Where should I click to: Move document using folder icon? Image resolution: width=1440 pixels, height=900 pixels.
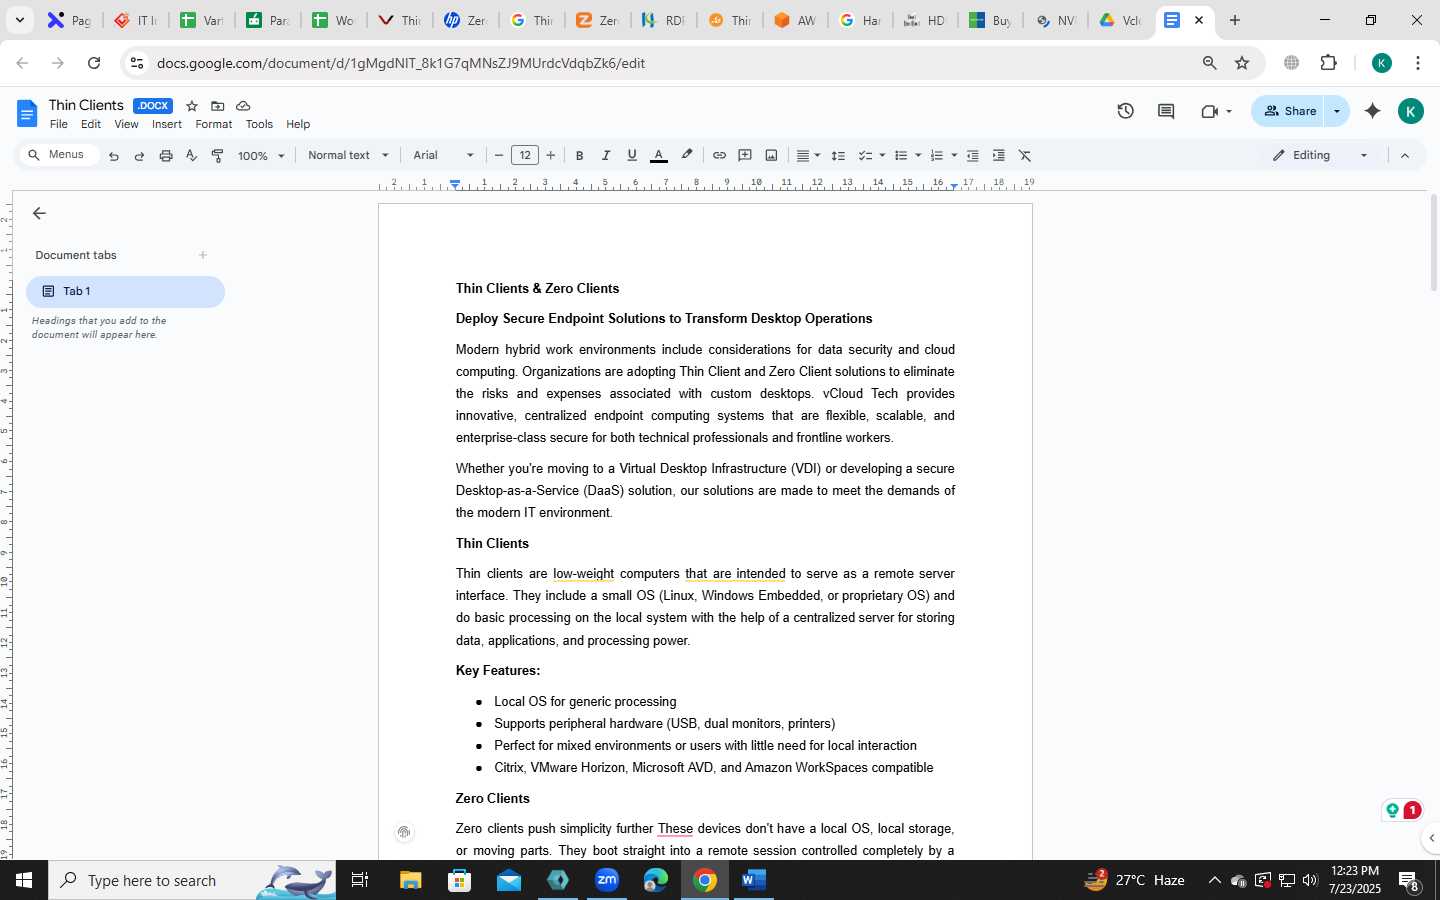217,106
